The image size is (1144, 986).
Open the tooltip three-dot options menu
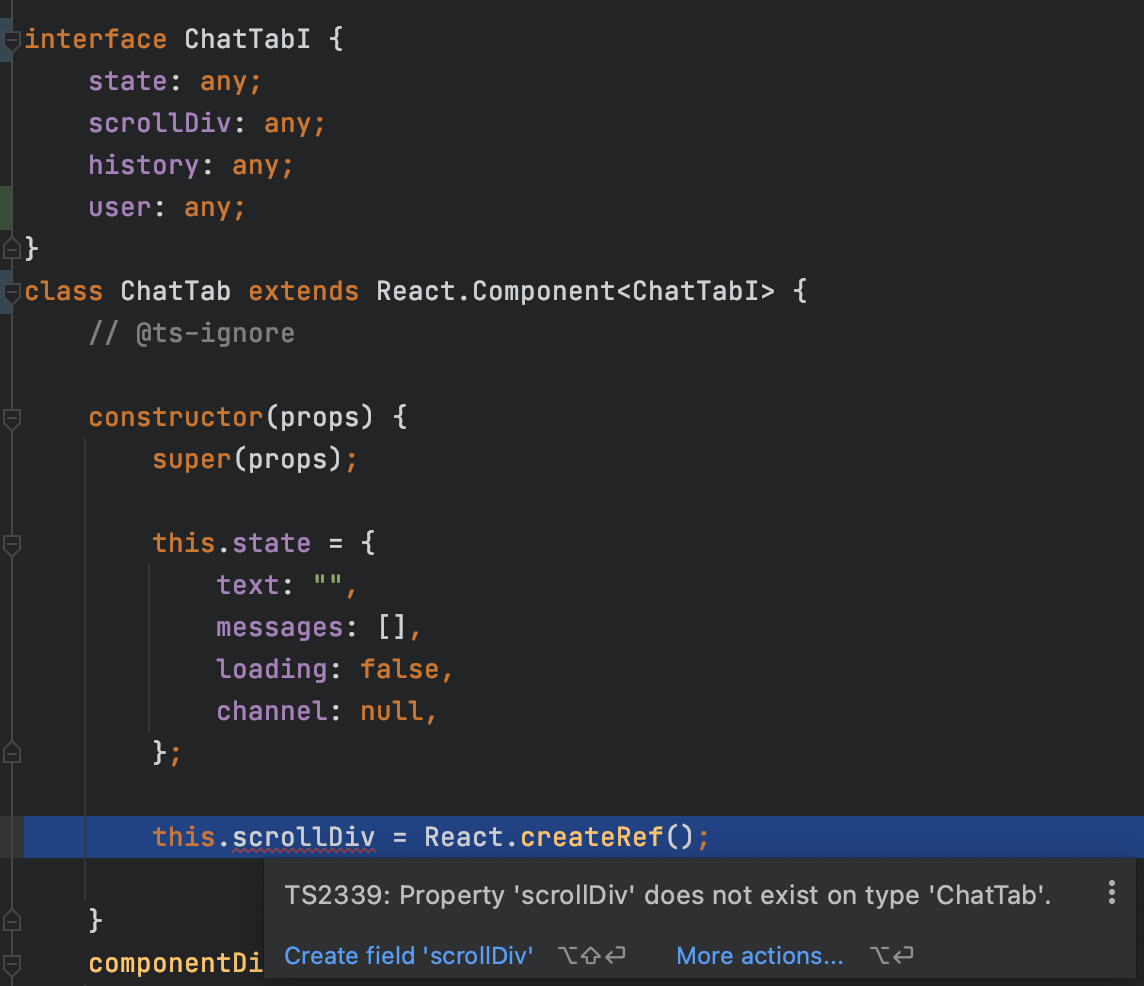pyautogui.click(x=1111, y=893)
